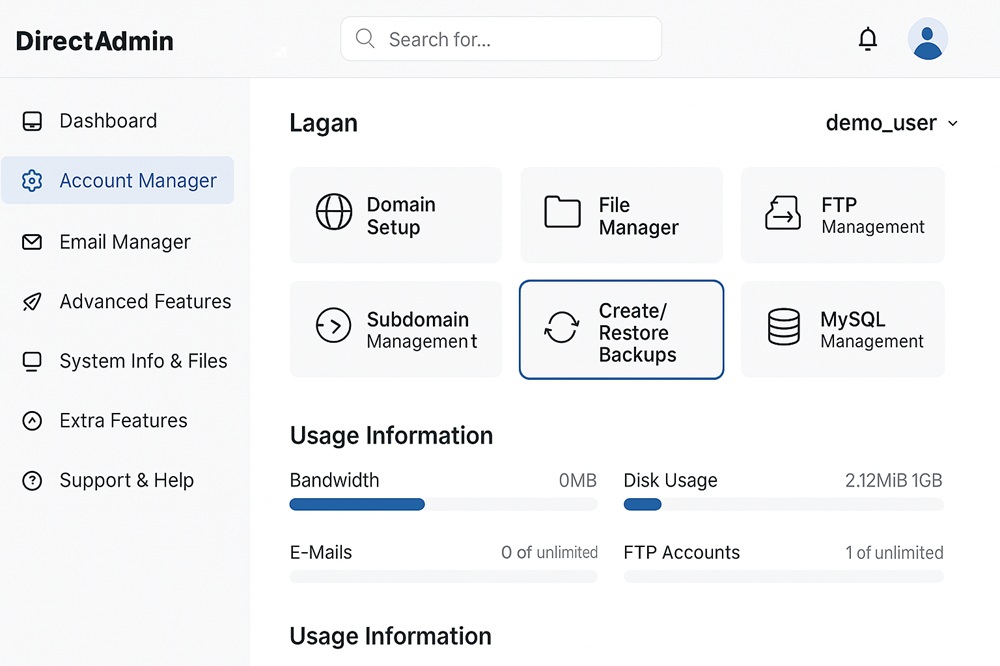This screenshot has width=1000, height=666.
Task: Click the Domain Setup globe icon
Action: (x=334, y=213)
